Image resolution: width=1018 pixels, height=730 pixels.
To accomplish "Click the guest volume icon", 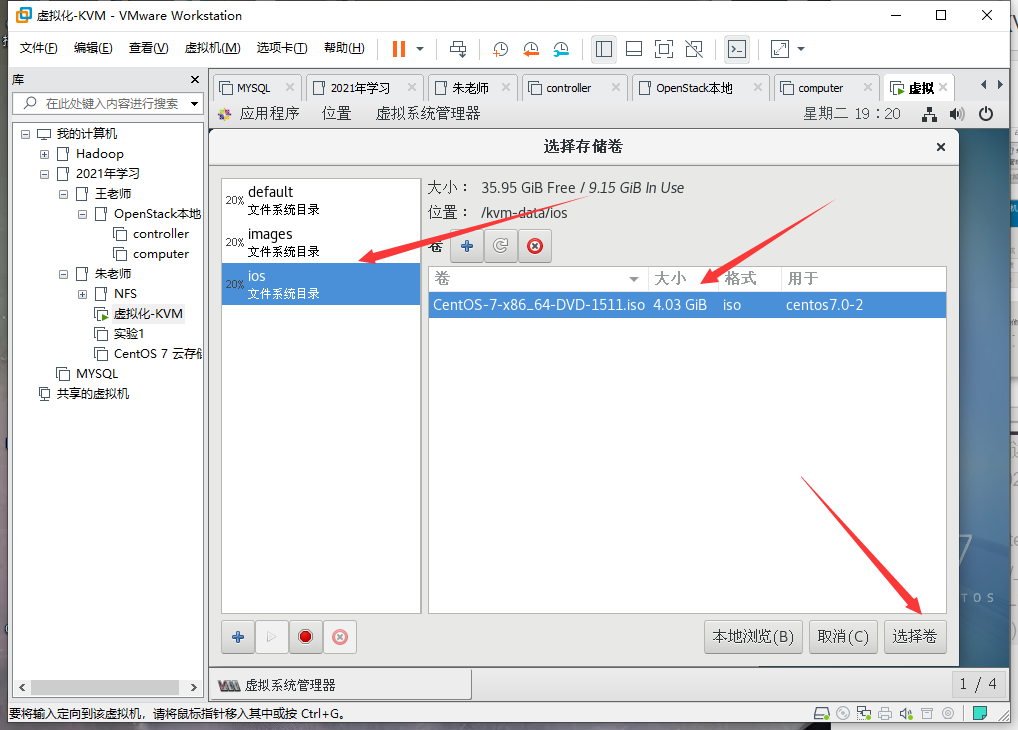I will [x=956, y=114].
